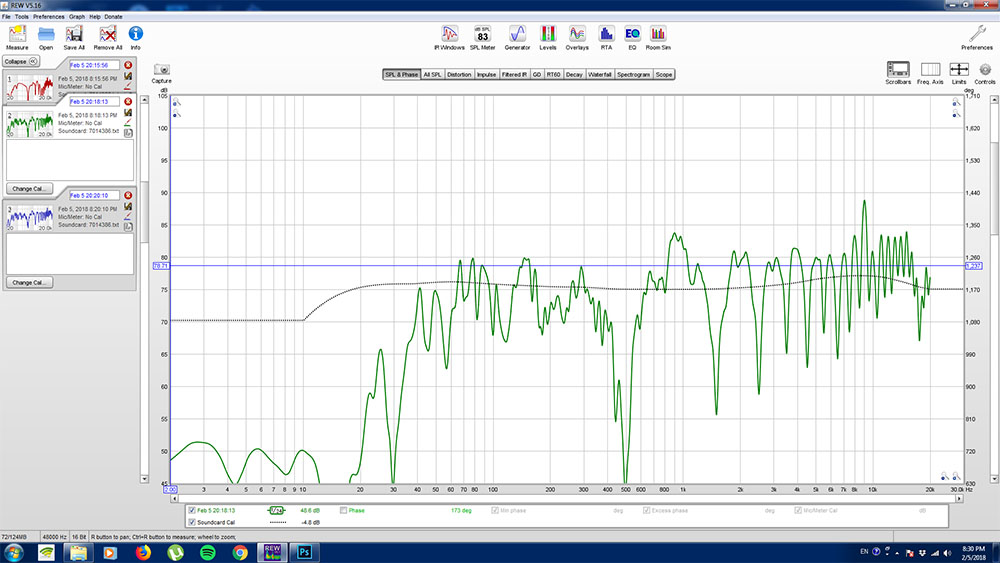Switch to the Impulse tab
Viewport: 1000px width, 563px height.
click(x=487, y=75)
